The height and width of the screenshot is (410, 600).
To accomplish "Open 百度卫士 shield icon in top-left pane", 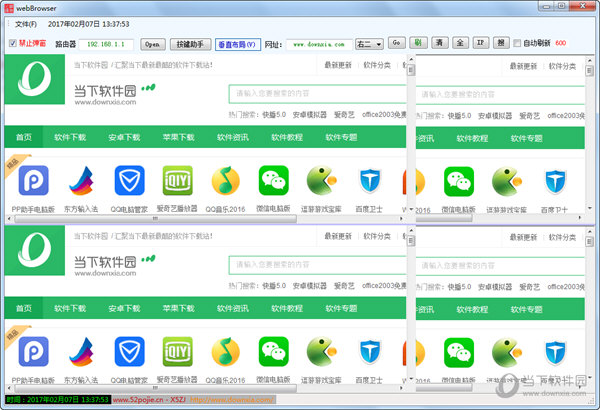I will coord(370,181).
